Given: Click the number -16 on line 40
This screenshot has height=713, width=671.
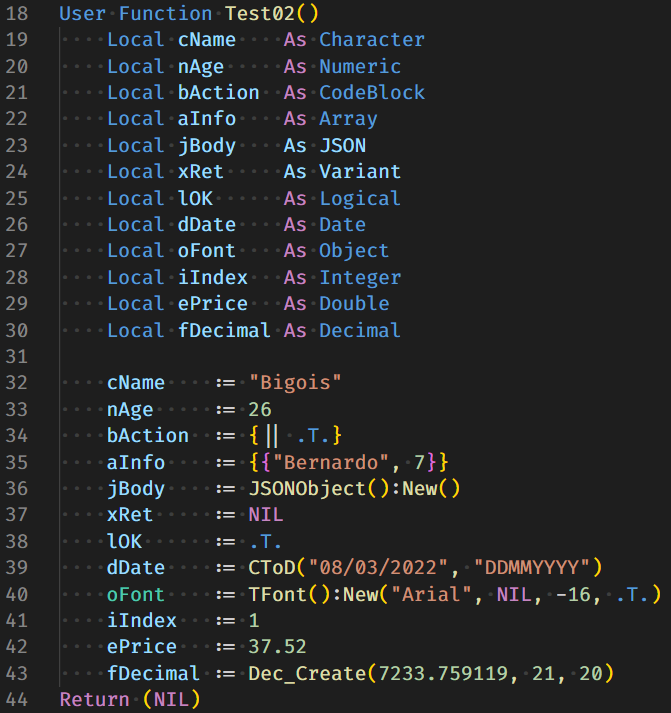Looking at the screenshot, I should [x=573, y=594].
